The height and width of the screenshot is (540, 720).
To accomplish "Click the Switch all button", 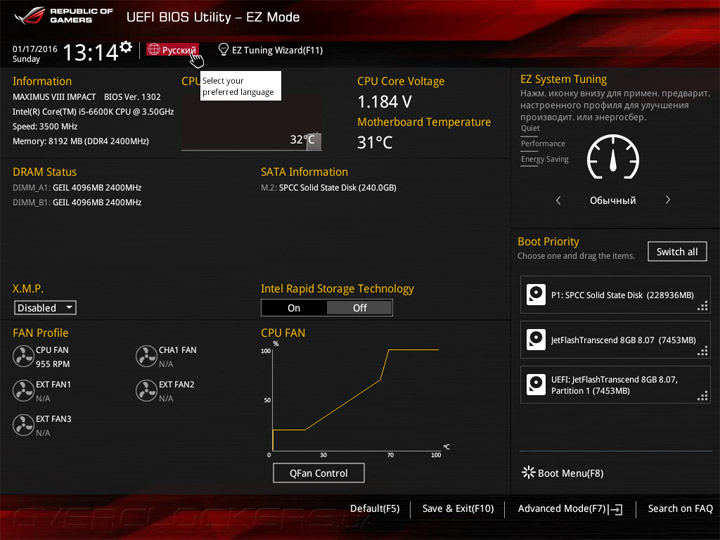I will (677, 252).
